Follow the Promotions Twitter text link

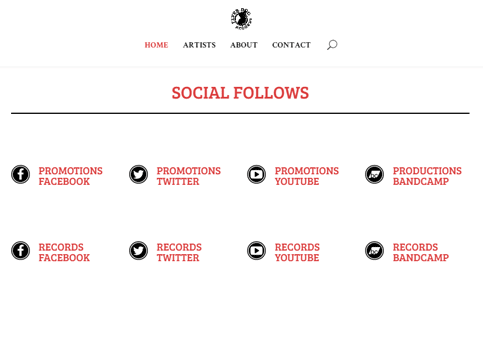pos(189,176)
